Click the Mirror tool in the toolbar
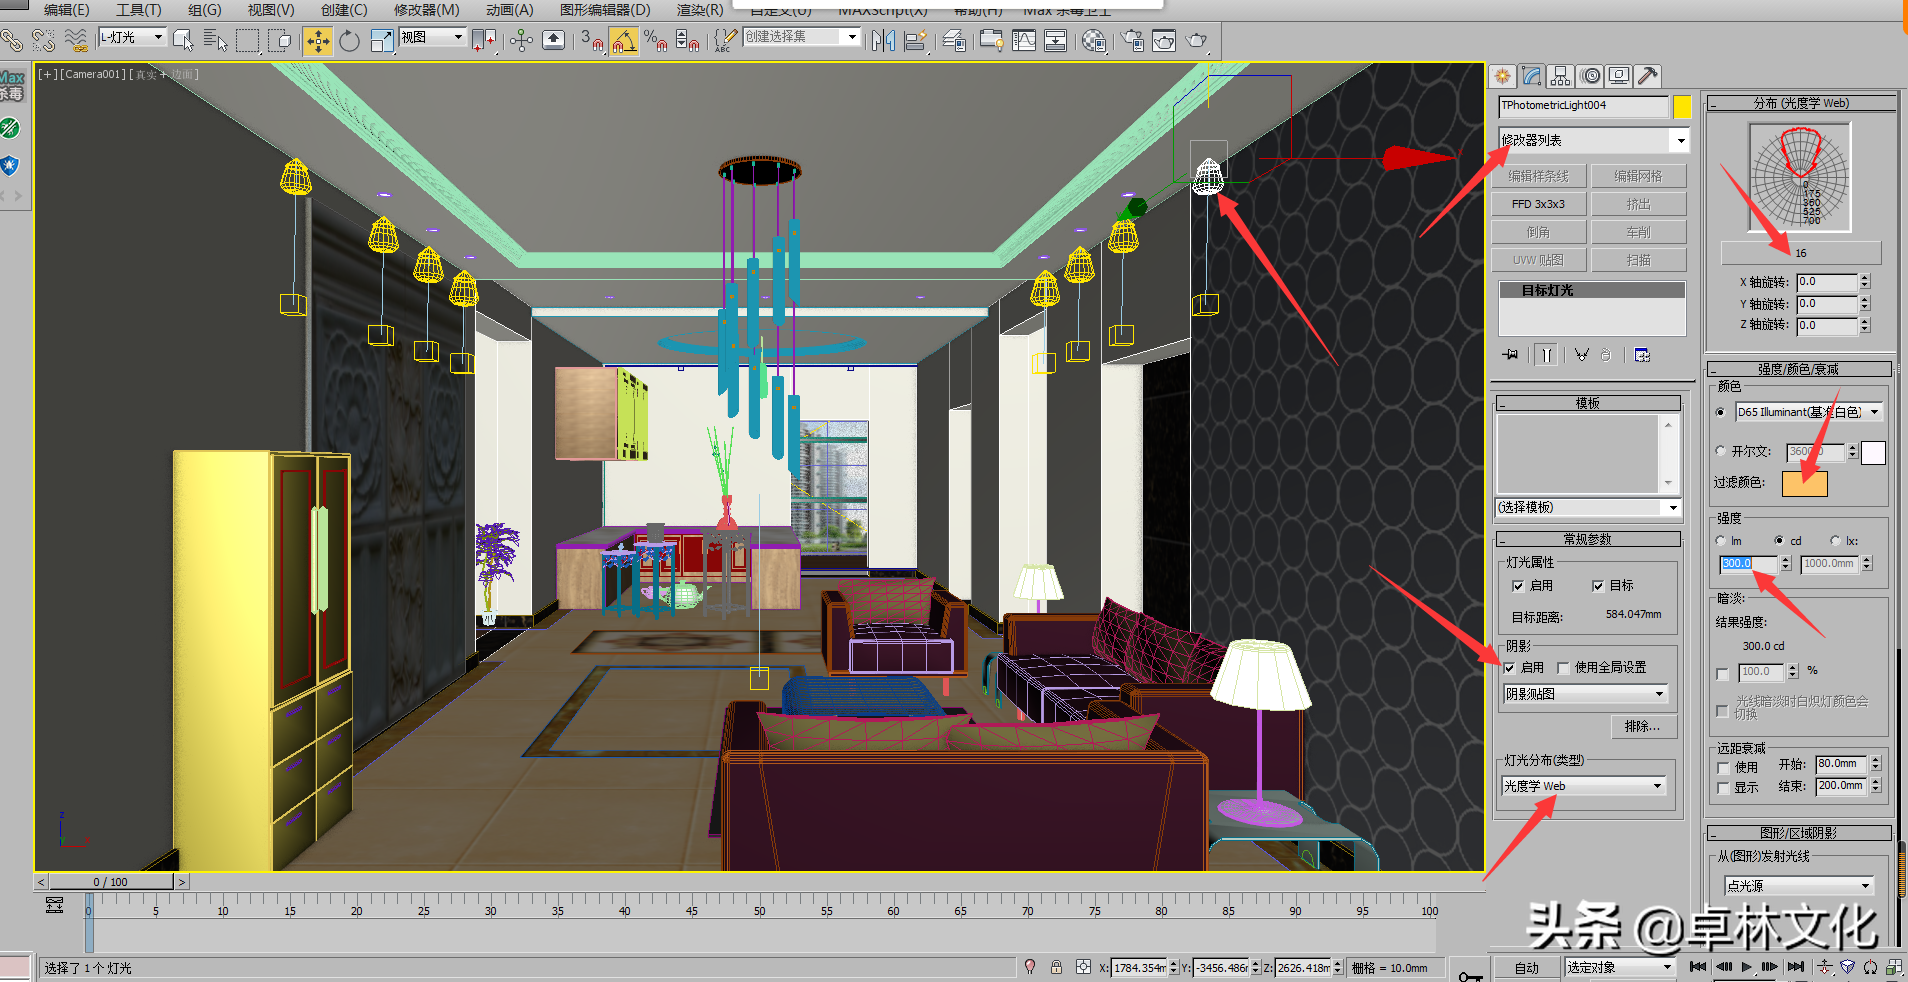The image size is (1908, 982). (x=883, y=40)
